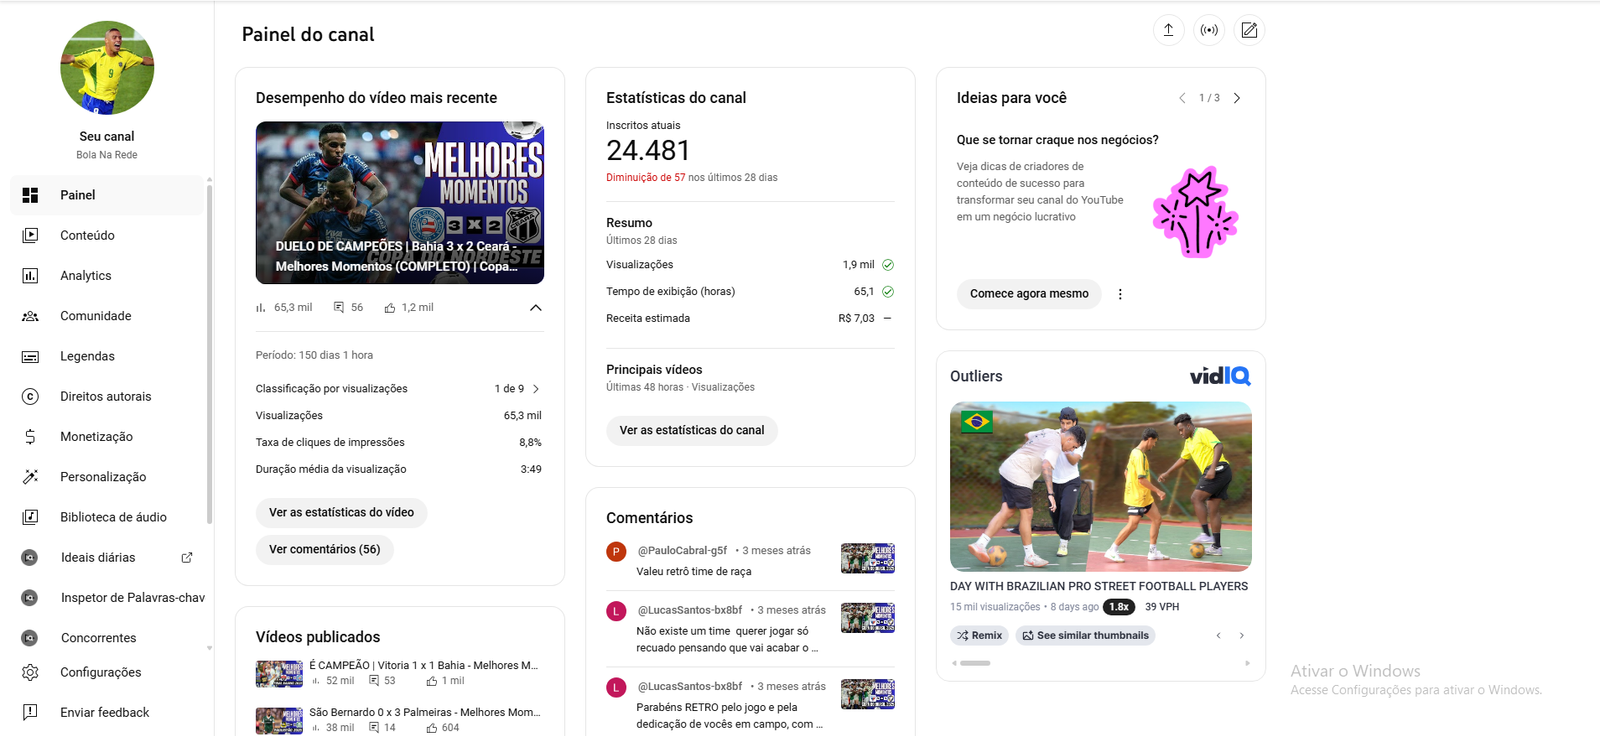The height and width of the screenshot is (736, 1600).
Task: Click the Biblioteca de áudio icon
Action: pos(30,517)
